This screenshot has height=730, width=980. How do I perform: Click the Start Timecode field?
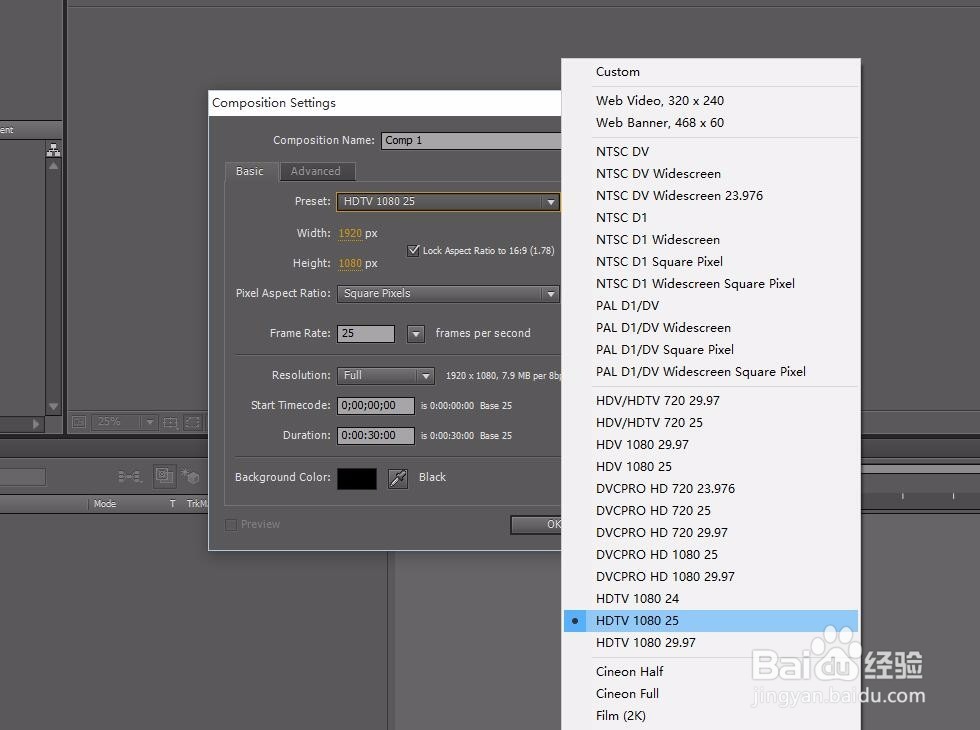[376, 406]
